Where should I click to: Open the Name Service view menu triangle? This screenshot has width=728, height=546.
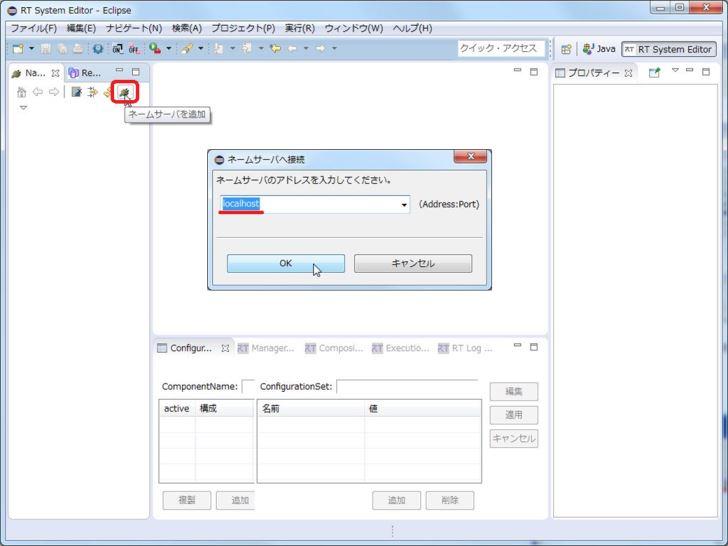[23, 108]
